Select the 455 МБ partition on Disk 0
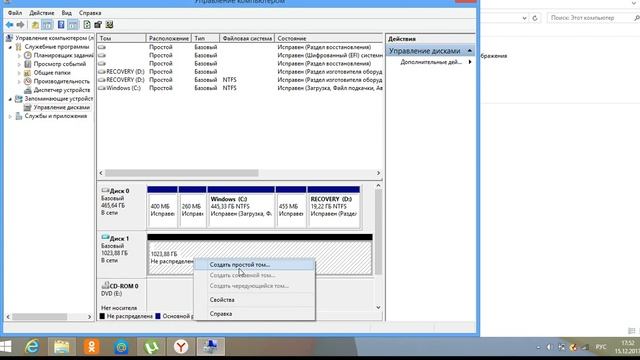 [x=291, y=207]
